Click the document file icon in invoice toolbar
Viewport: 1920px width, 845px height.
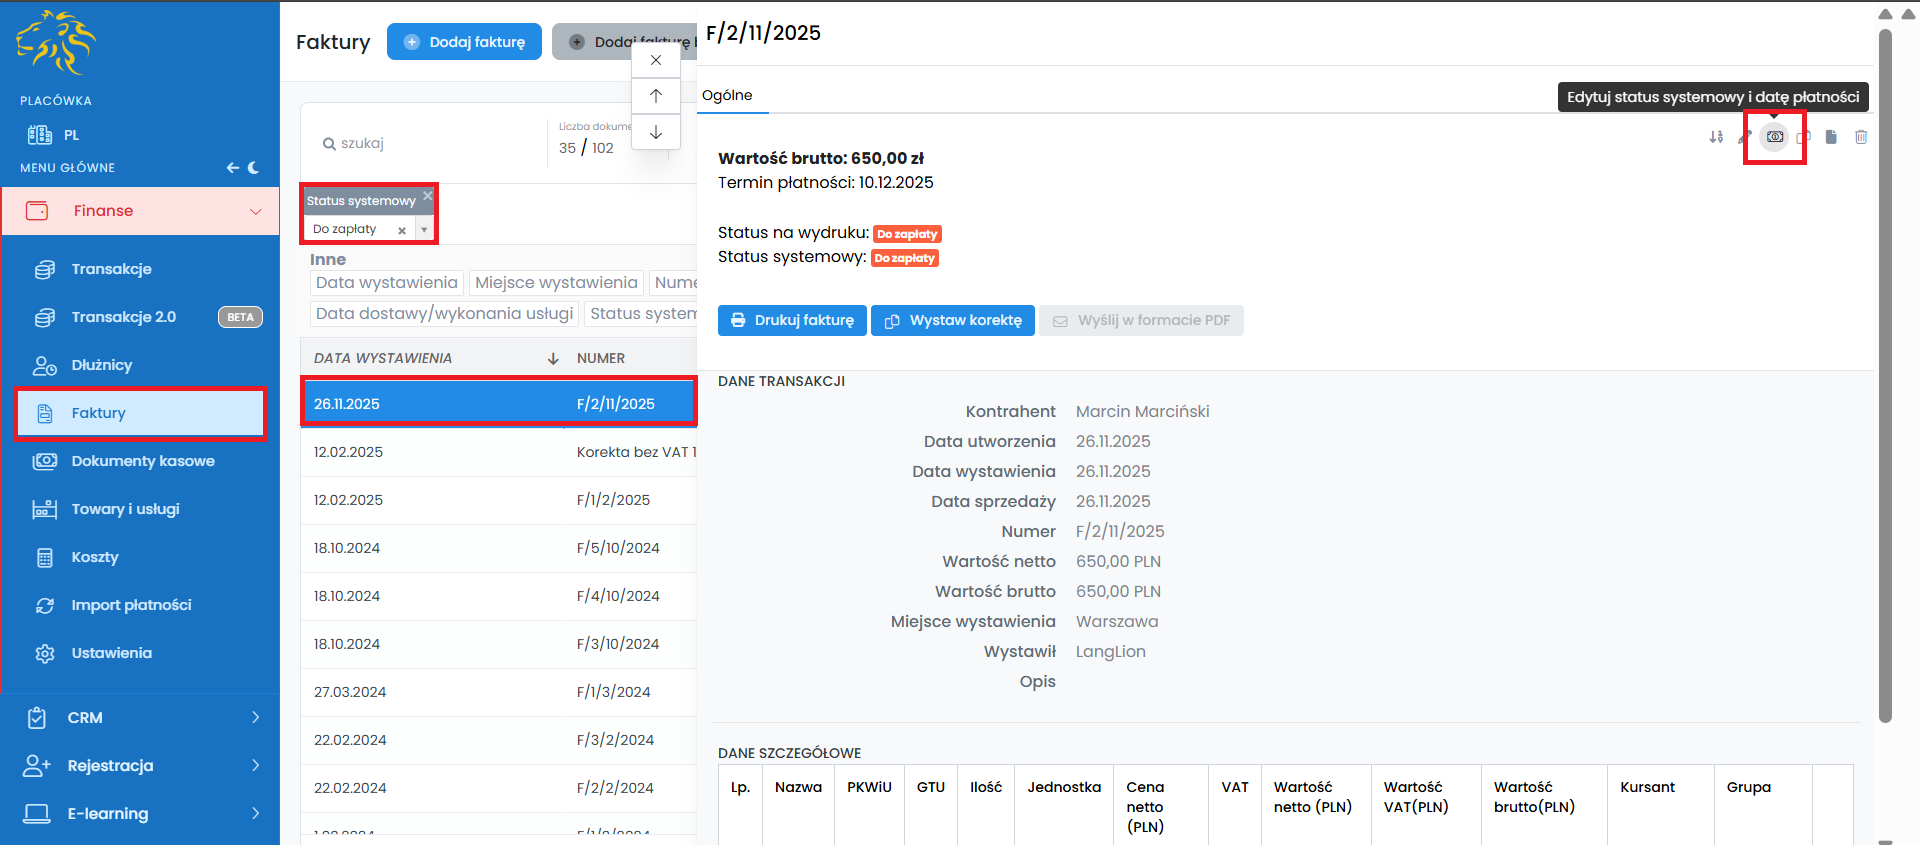pos(1831,137)
